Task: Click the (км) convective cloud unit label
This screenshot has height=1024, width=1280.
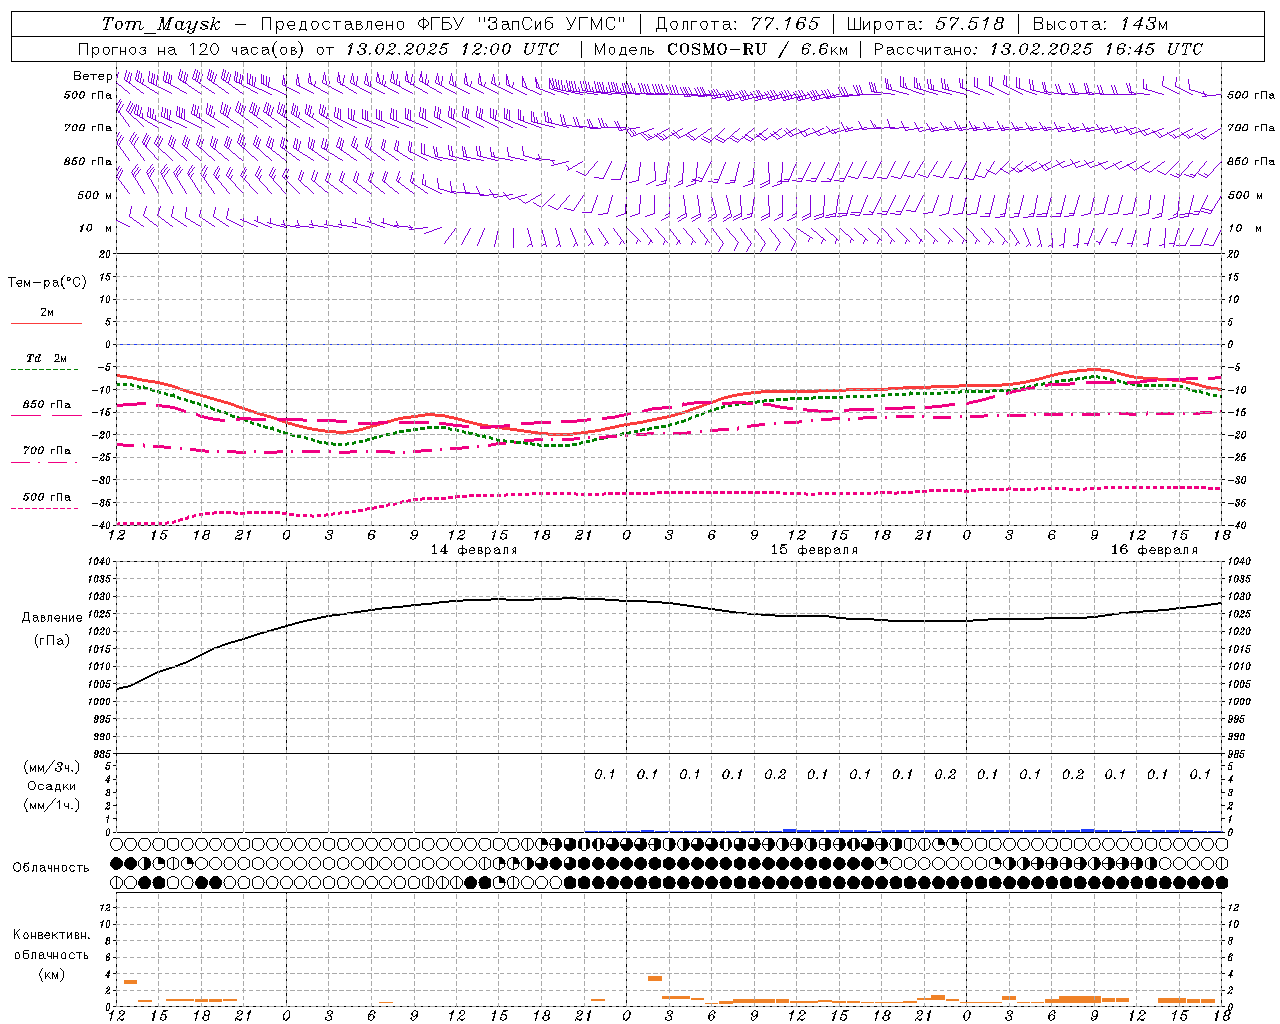Action: tap(51, 974)
